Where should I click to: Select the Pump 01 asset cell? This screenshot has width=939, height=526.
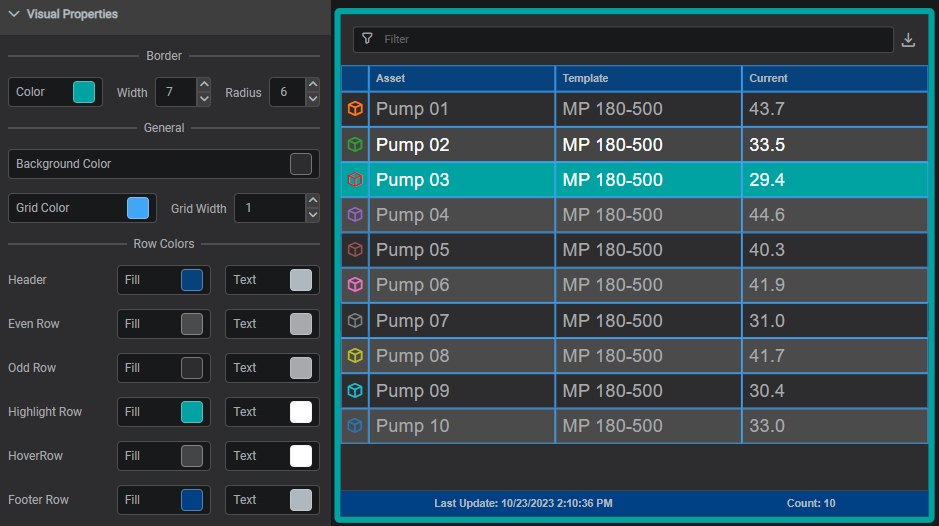(x=462, y=109)
